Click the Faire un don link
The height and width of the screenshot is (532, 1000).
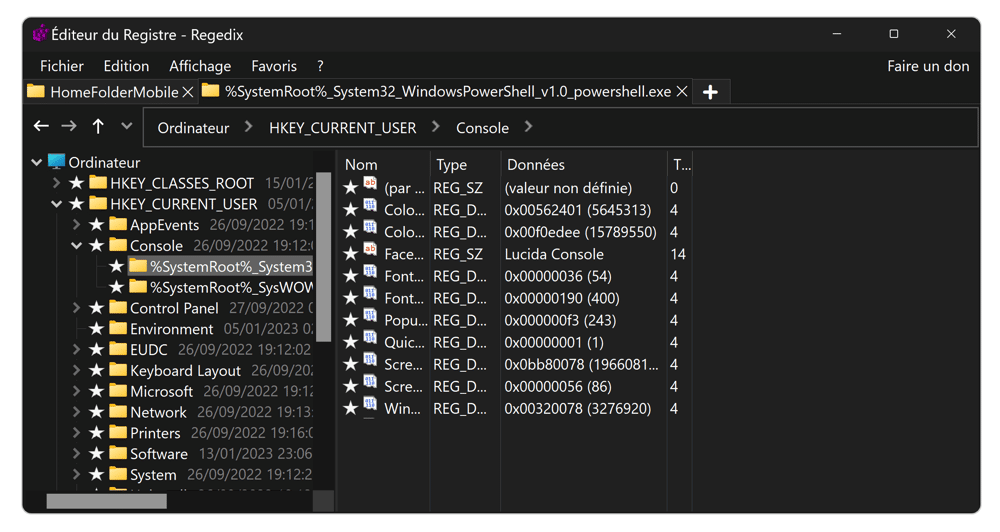pos(928,66)
